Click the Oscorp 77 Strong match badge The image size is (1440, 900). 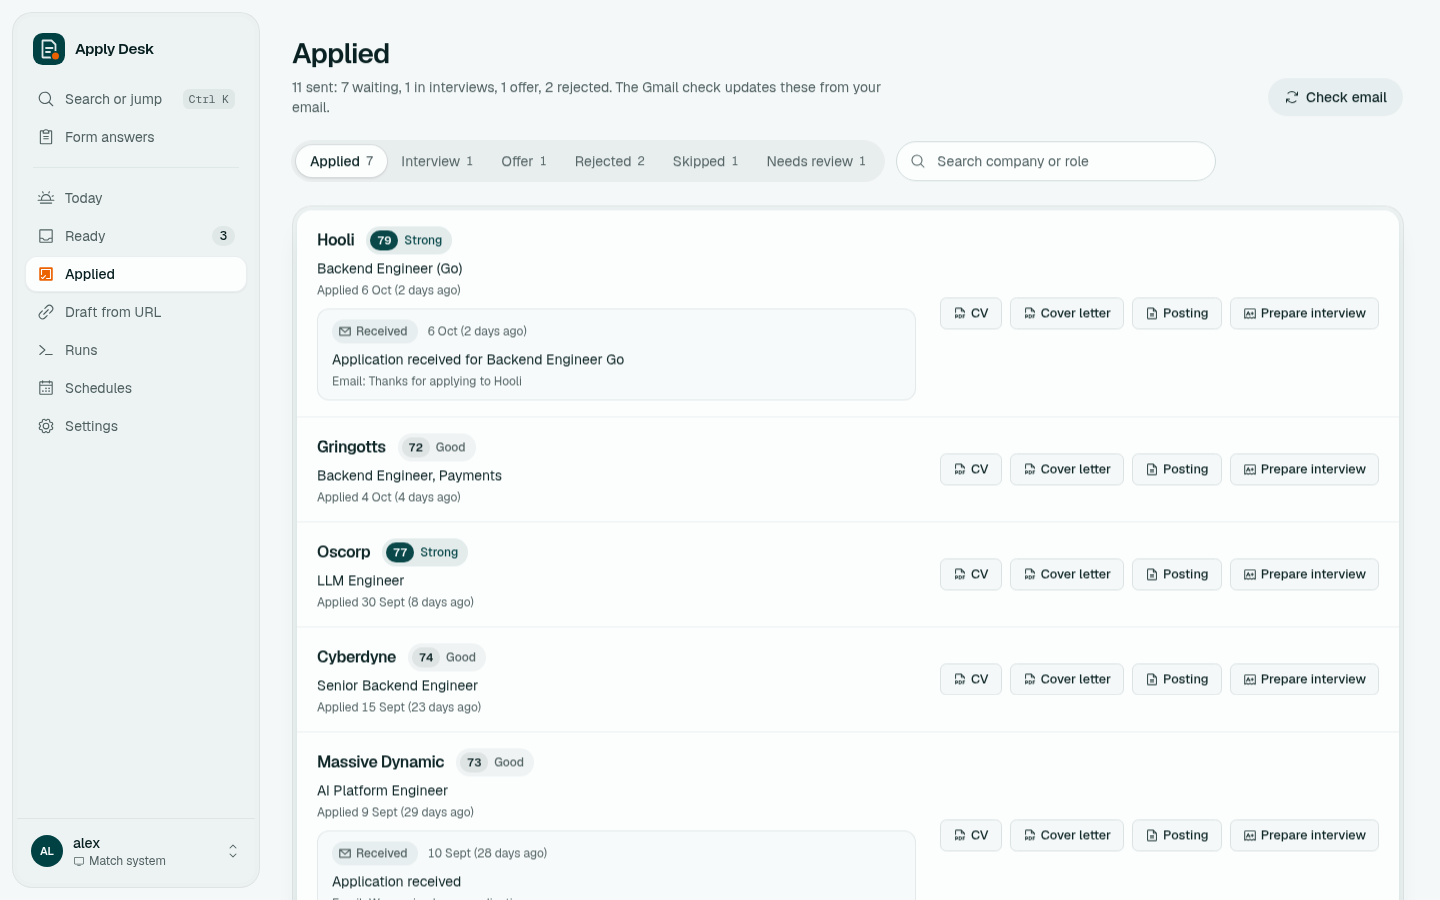pyautogui.click(x=426, y=552)
